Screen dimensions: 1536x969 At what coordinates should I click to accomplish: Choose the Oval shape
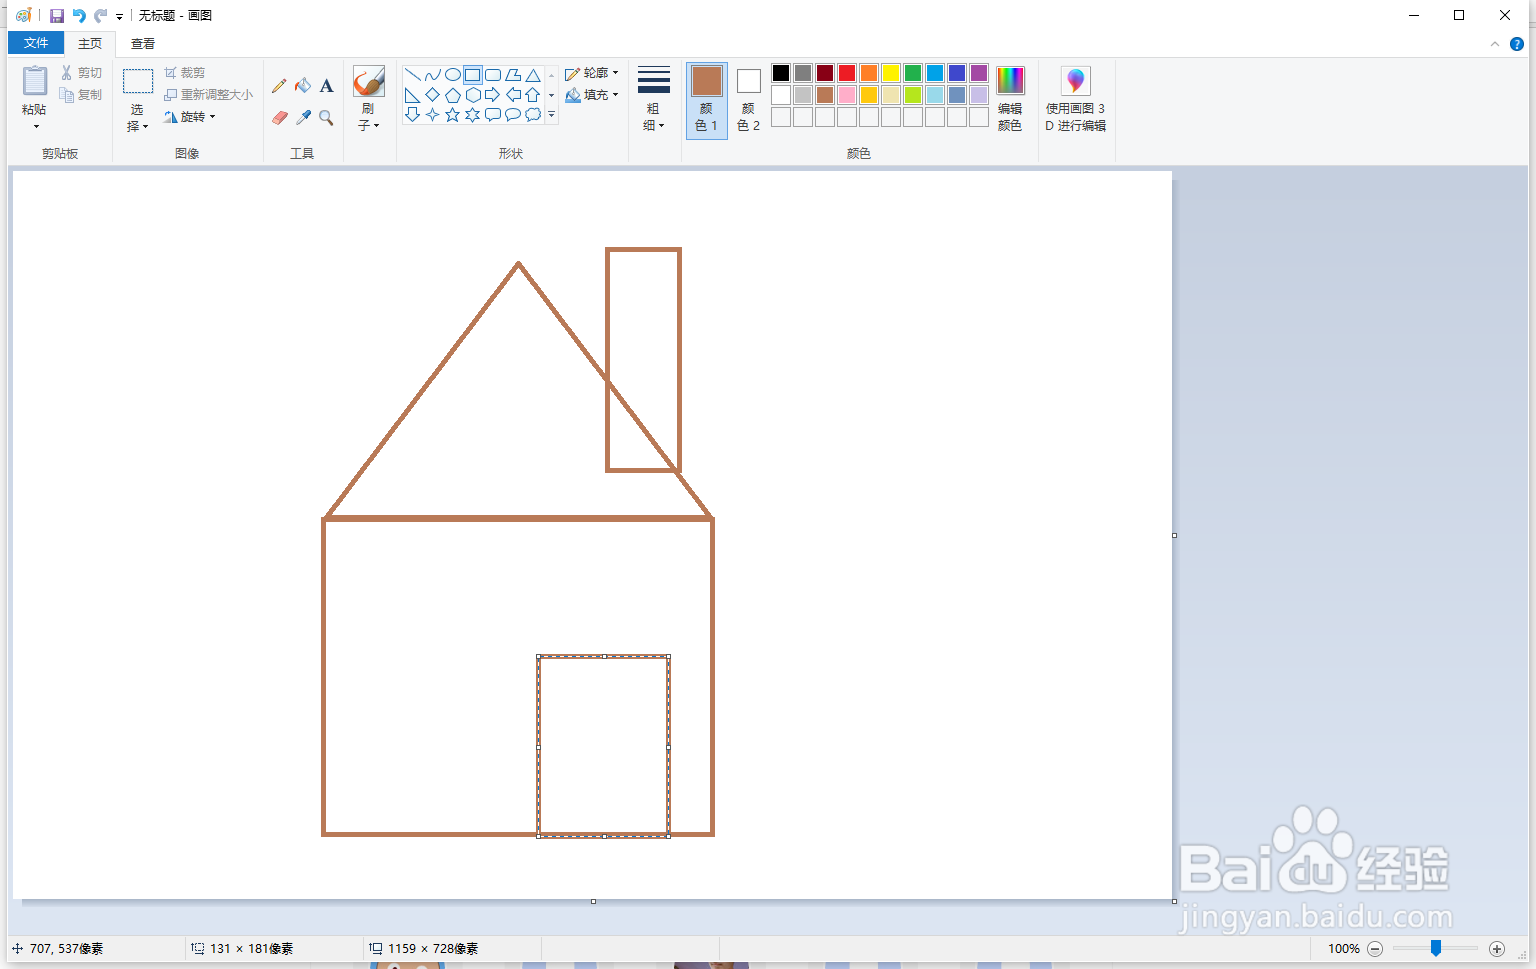point(452,75)
